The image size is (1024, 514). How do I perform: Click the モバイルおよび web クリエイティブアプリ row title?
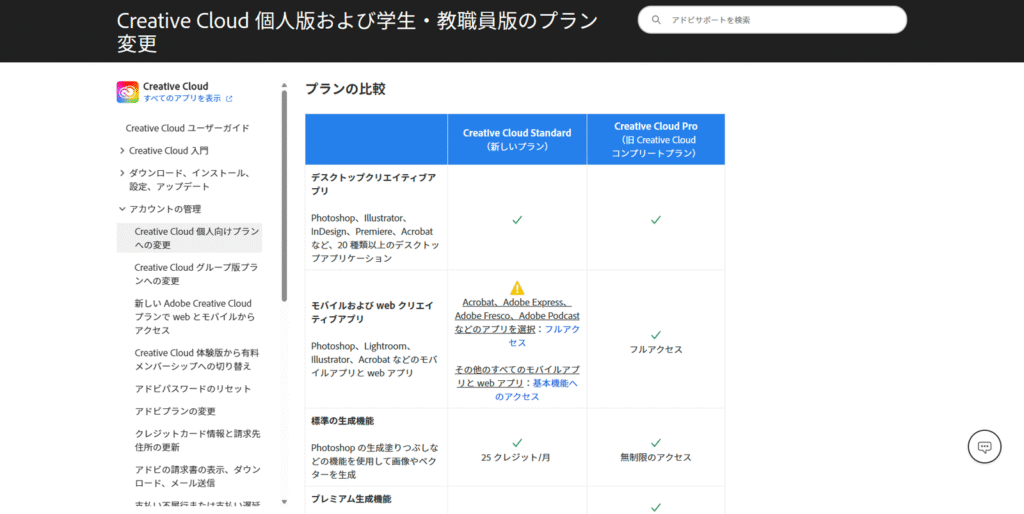pos(372,312)
